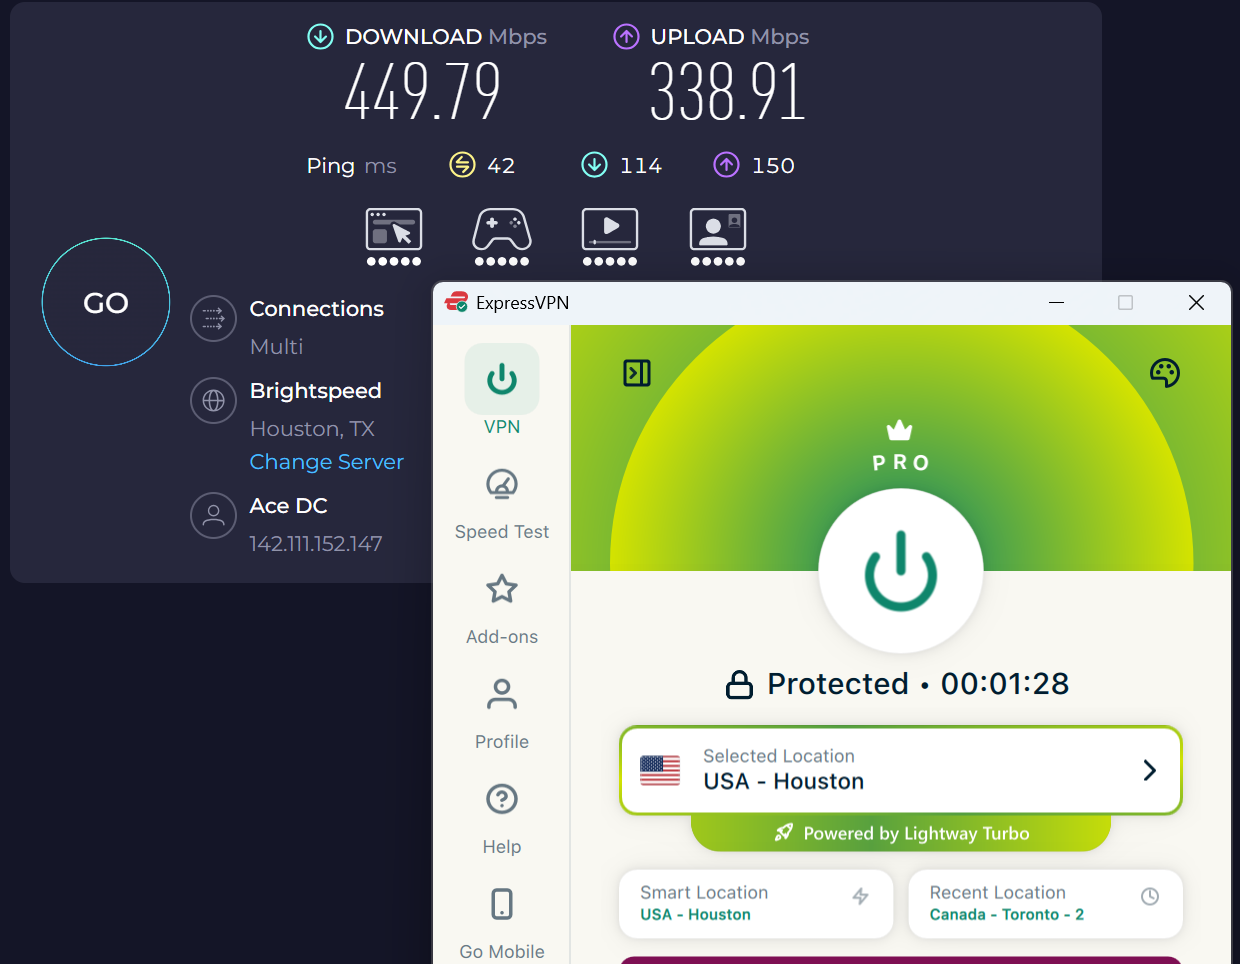Open Profile in ExpressVPN sidebar
Image resolution: width=1240 pixels, height=964 pixels.
click(502, 714)
